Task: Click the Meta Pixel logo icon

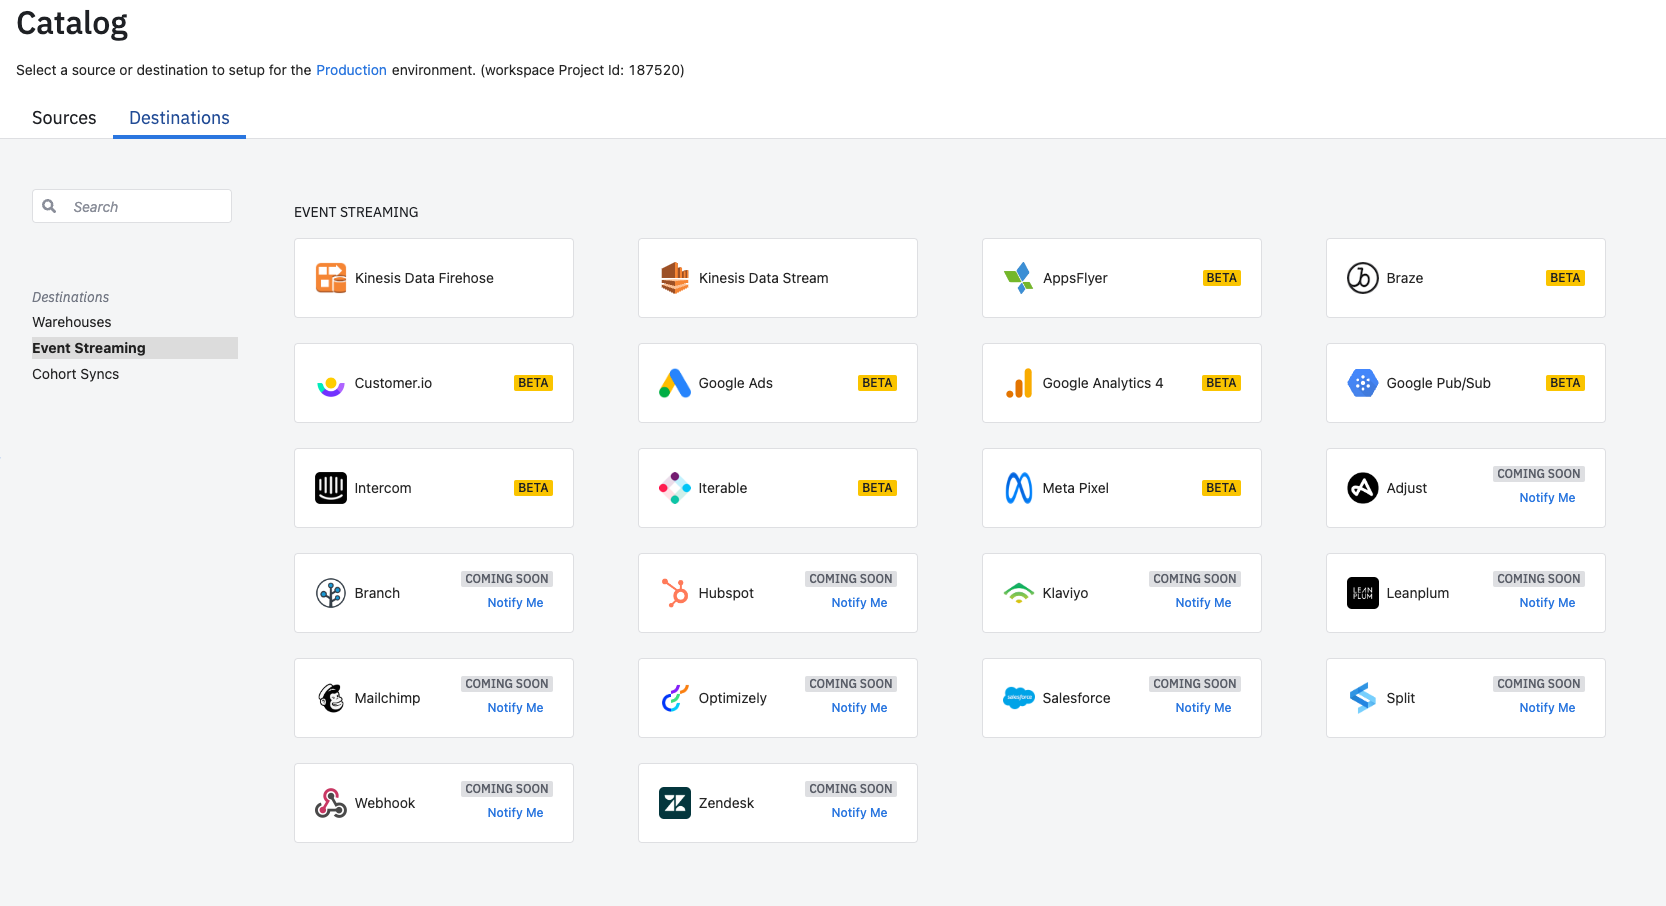Action: [x=1019, y=488]
